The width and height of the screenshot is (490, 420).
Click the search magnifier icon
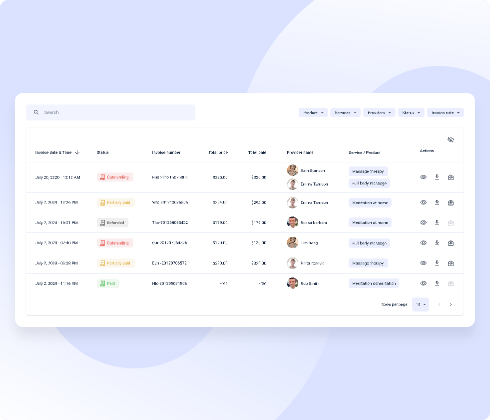[x=36, y=112]
